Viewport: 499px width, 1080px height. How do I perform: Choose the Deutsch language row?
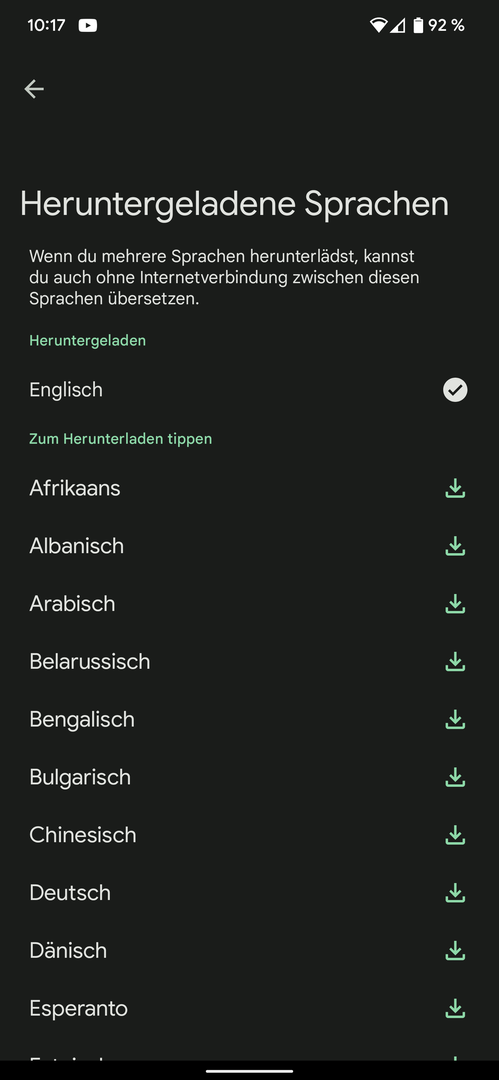pos(250,893)
